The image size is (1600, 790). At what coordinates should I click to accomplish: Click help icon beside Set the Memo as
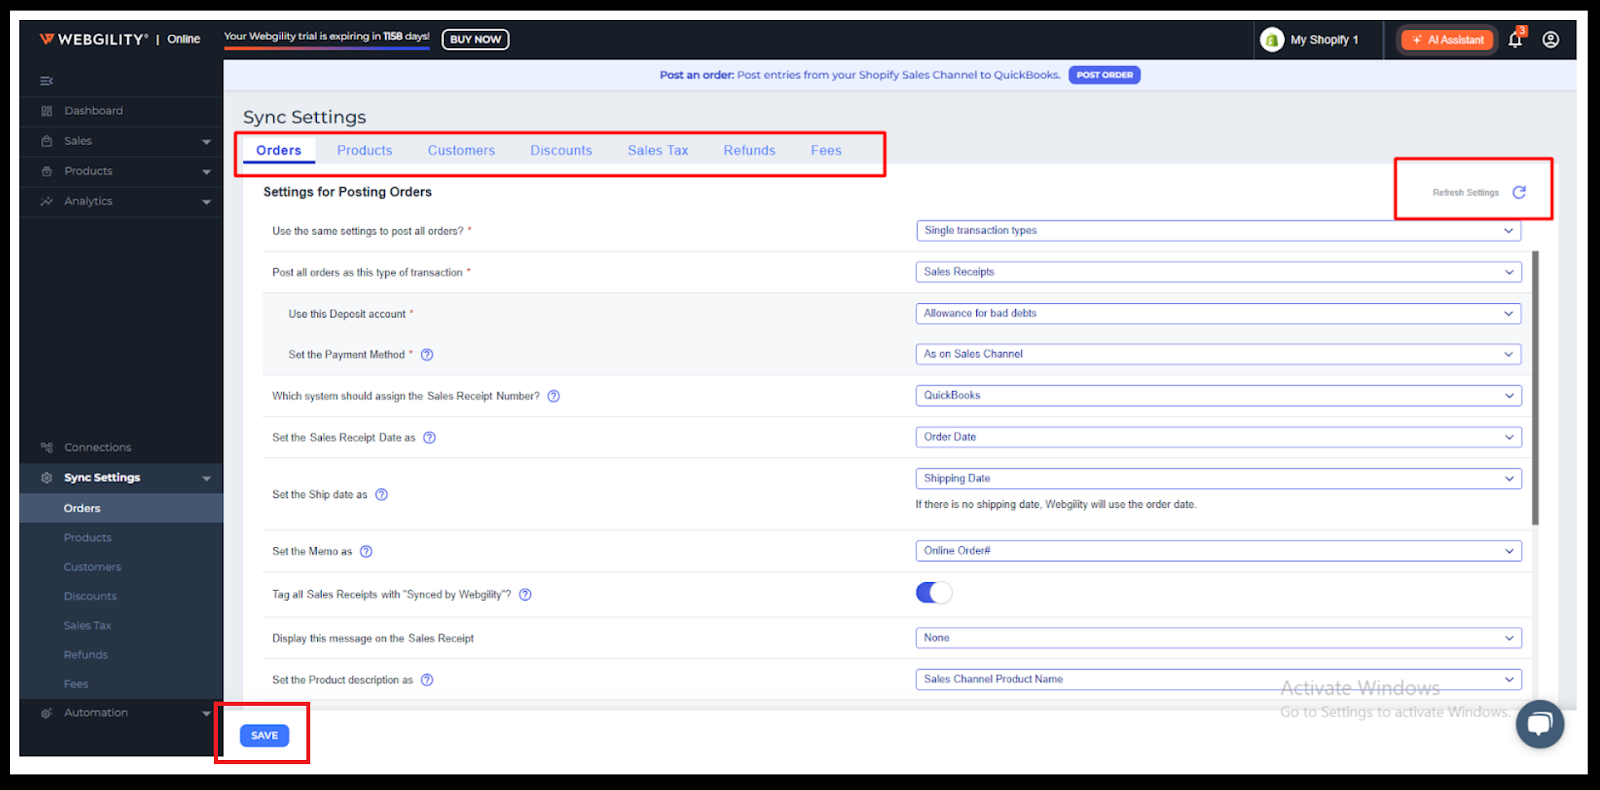point(366,552)
